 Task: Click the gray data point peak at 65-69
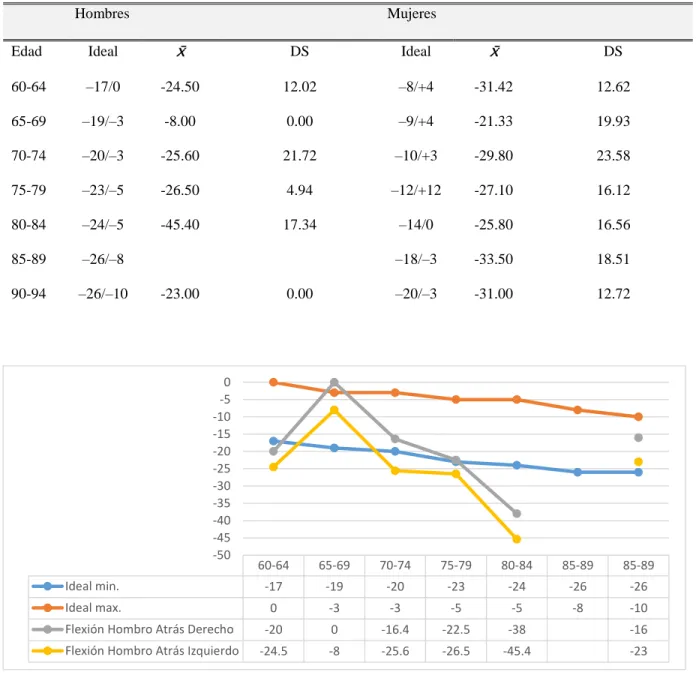[x=334, y=382]
